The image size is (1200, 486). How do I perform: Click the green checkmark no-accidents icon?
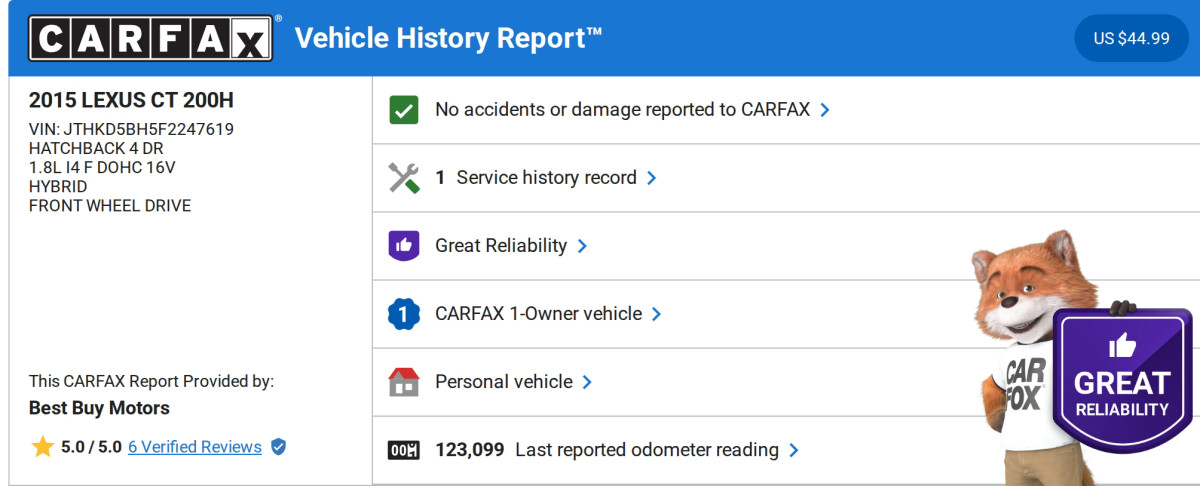(x=404, y=110)
